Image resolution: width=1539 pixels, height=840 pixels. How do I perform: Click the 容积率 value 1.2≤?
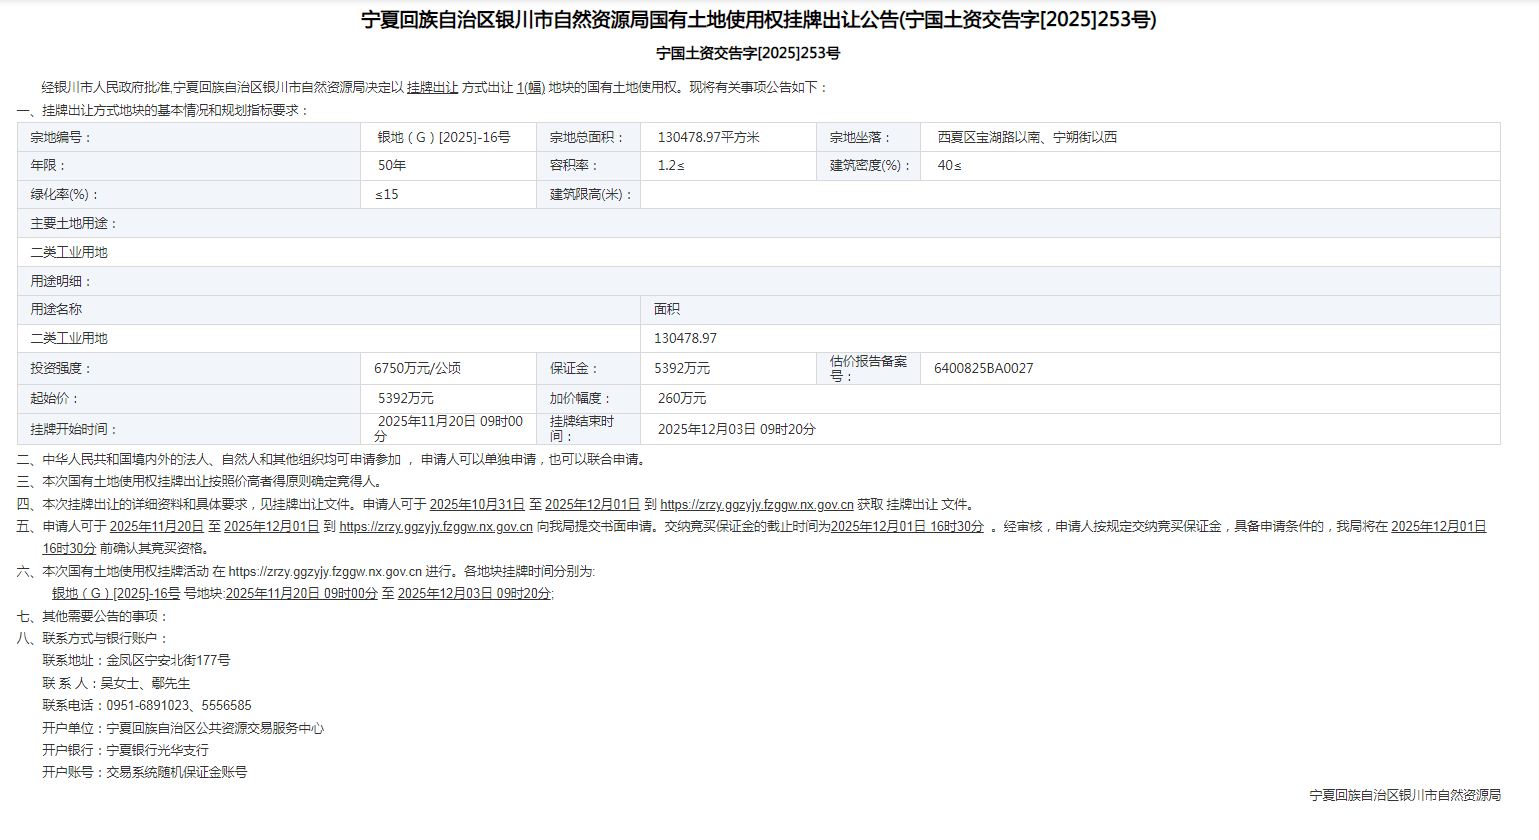tap(671, 166)
